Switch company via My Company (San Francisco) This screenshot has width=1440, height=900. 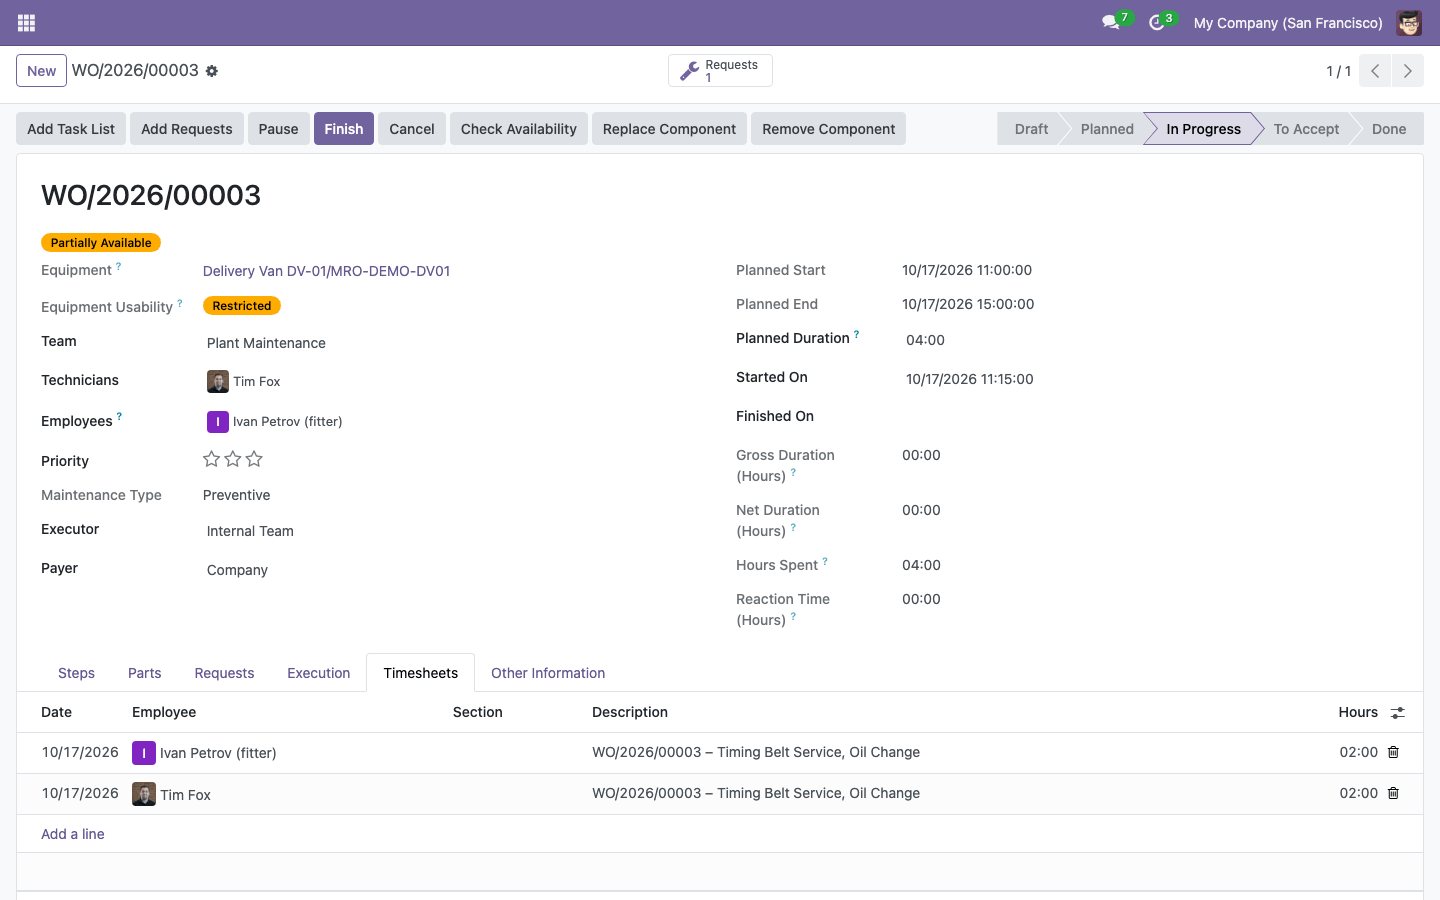(1288, 22)
